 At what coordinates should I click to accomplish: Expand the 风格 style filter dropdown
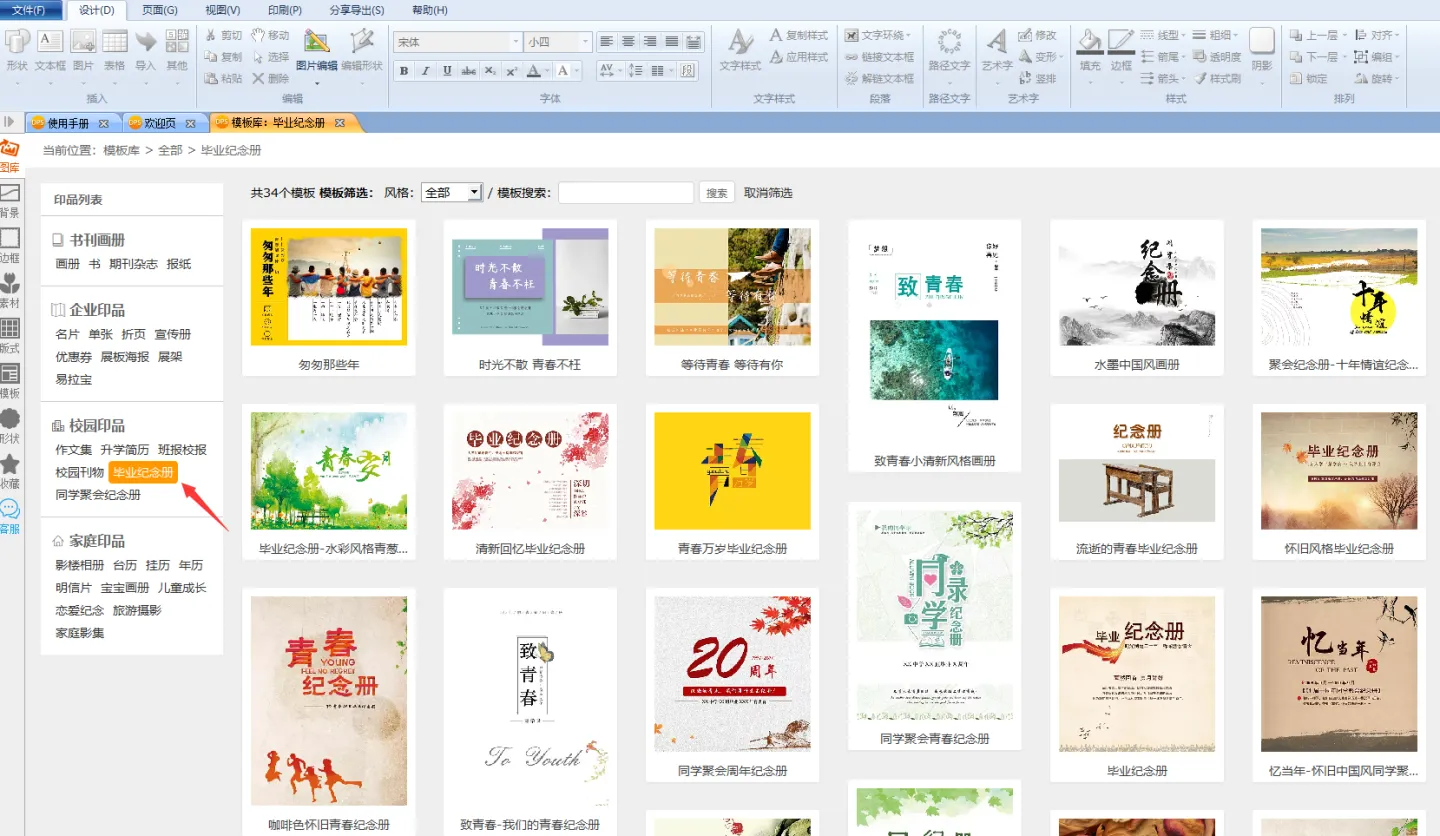pos(474,193)
